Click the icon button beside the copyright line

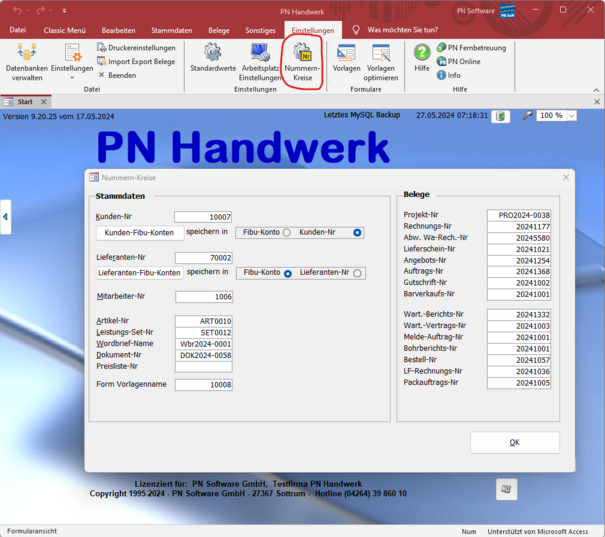(506, 489)
